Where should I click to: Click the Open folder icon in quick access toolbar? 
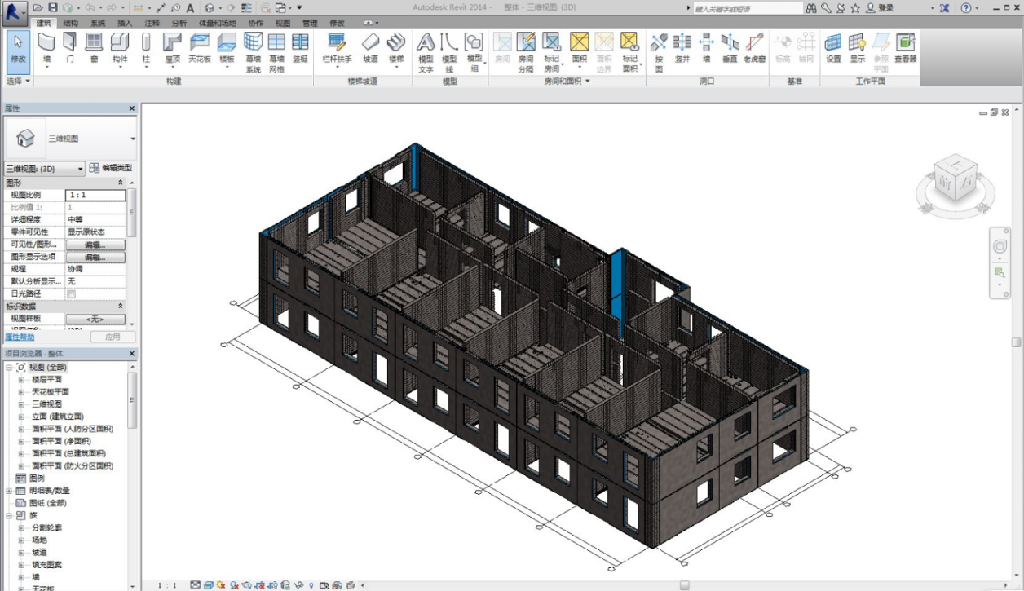(x=38, y=8)
